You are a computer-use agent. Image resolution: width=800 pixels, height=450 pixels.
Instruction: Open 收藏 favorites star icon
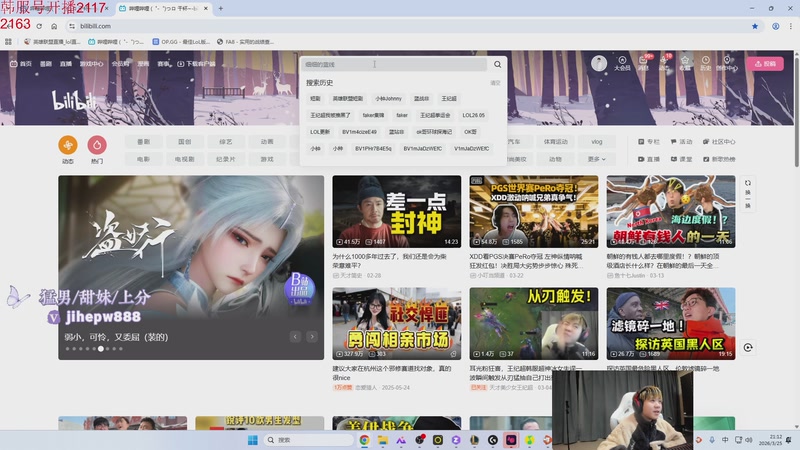click(685, 63)
